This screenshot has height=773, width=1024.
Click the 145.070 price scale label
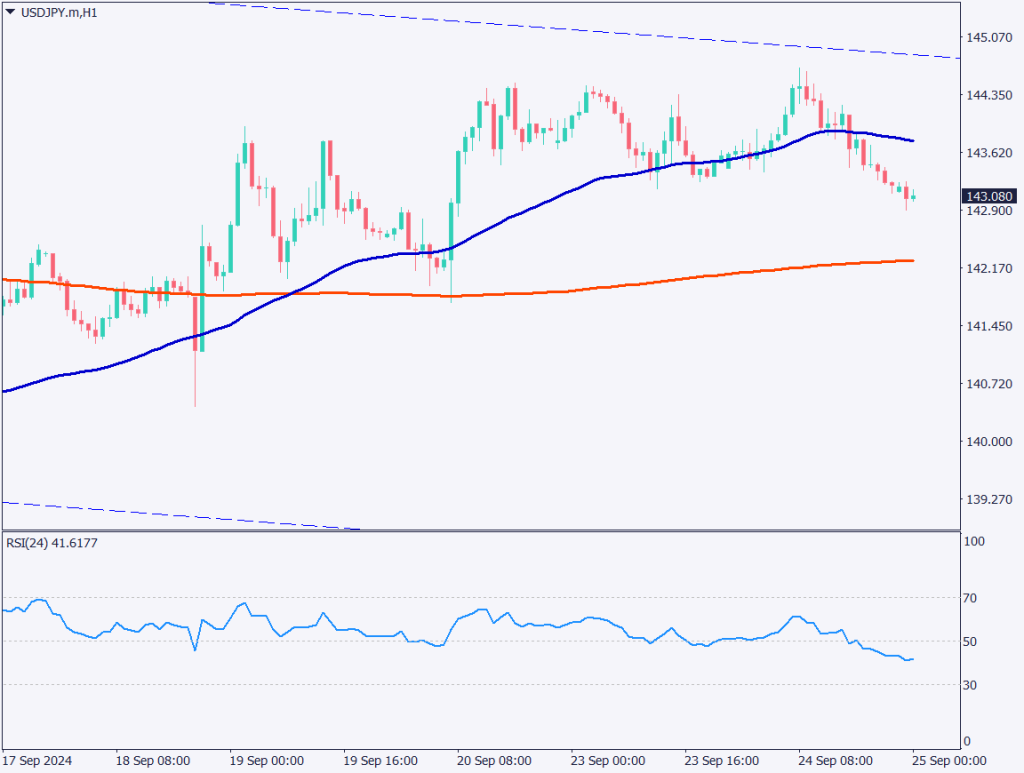pos(989,38)
